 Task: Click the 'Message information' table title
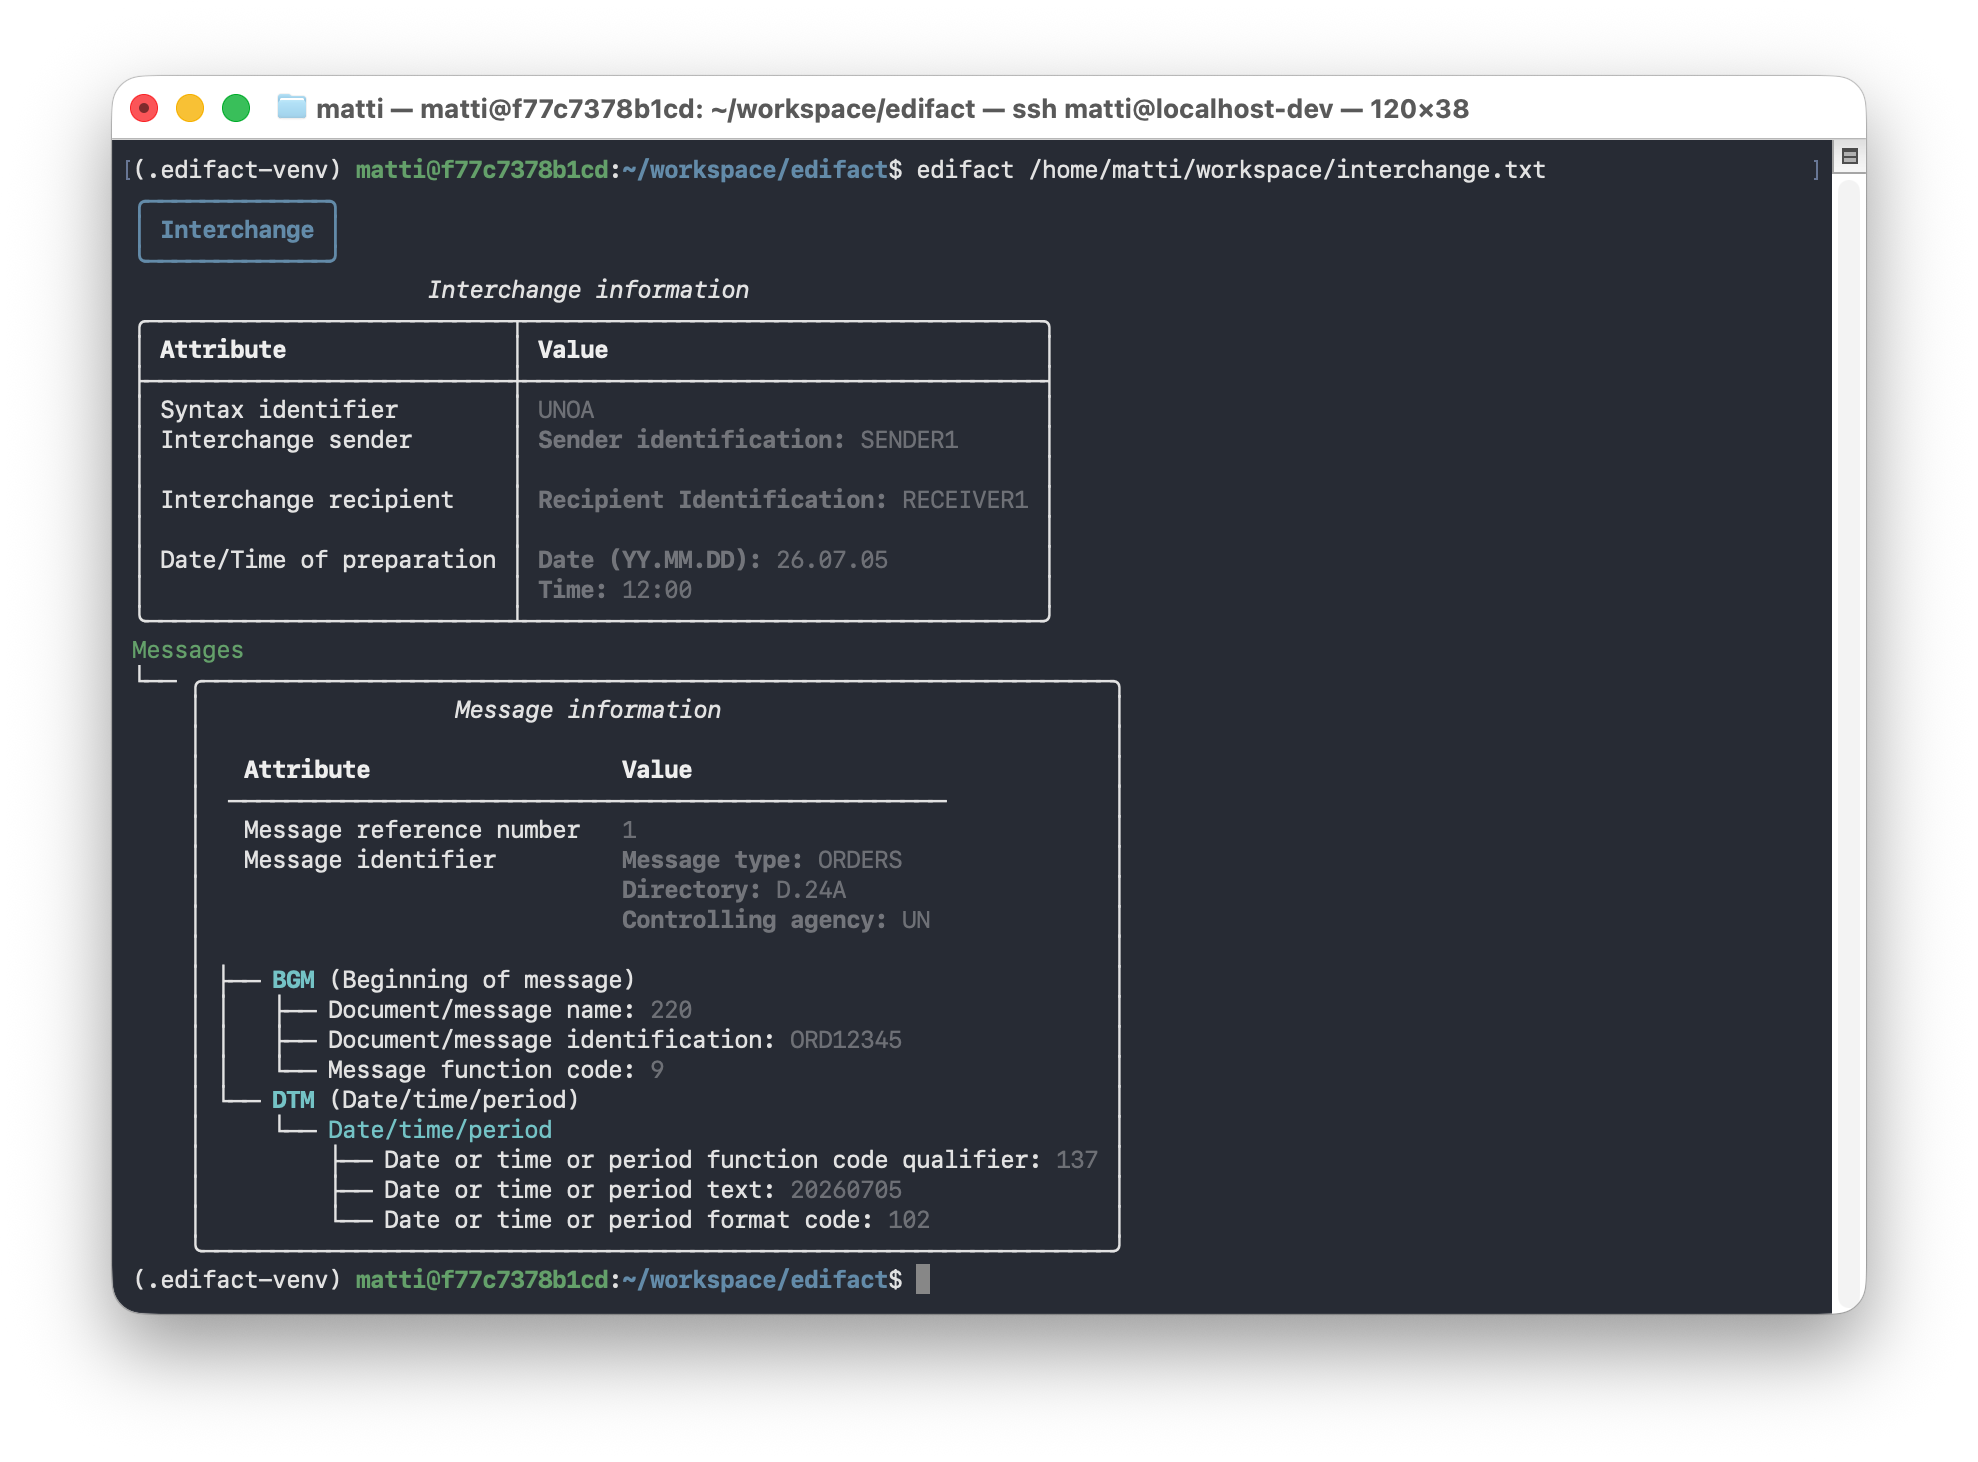(588, 710)
